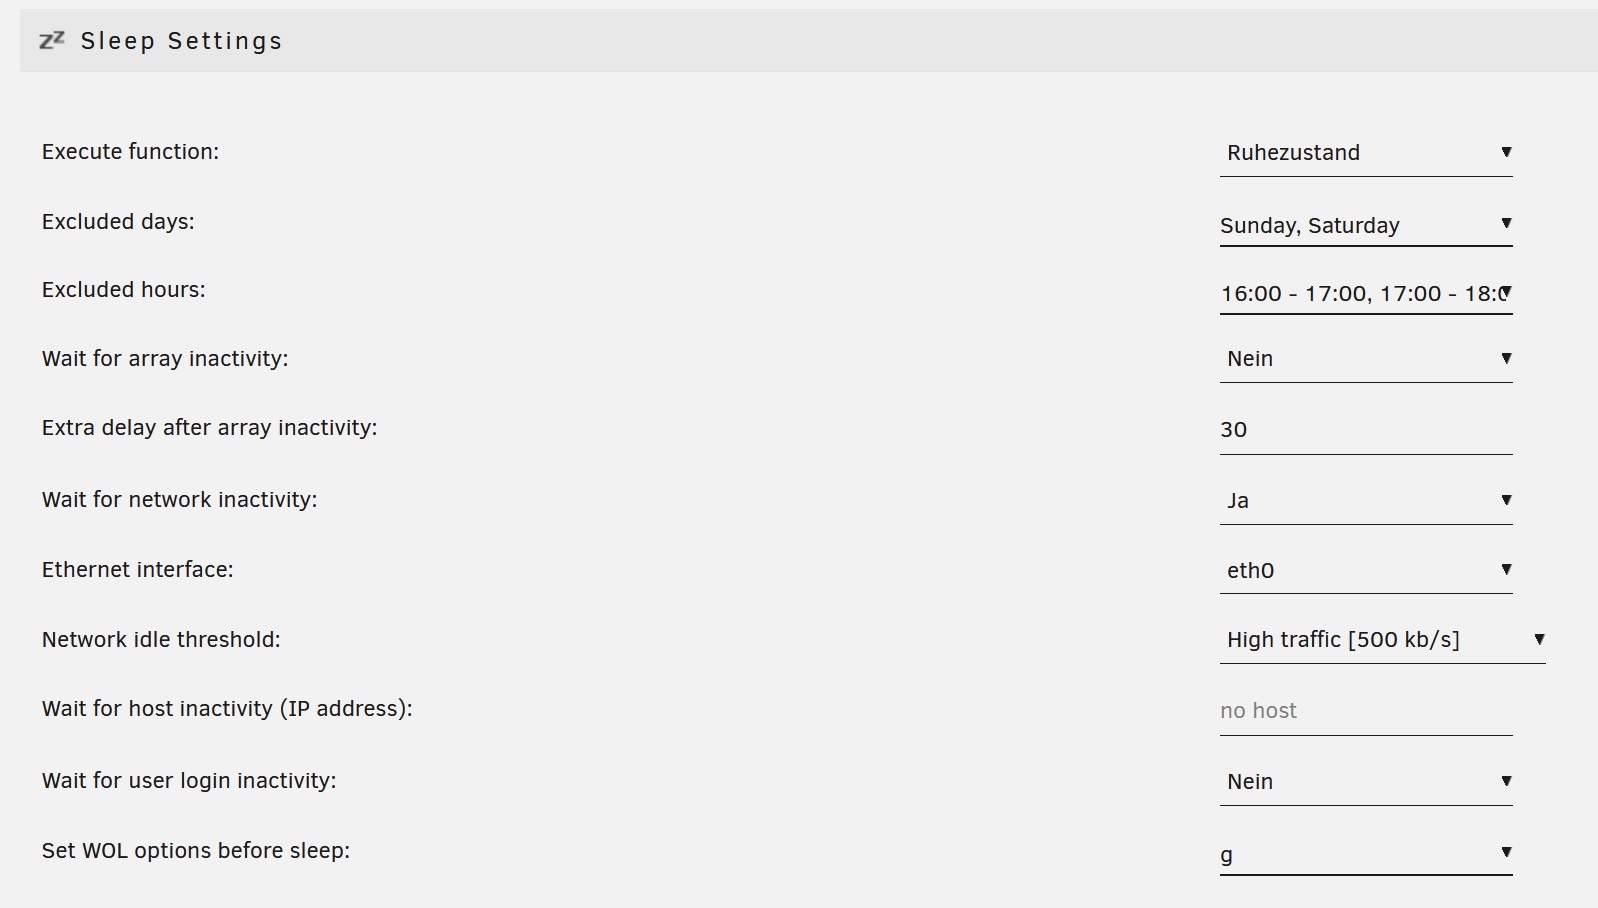Click the arrow of Excluded days dropdown
The width and height of the screenshot is (1598, 908).
click(x=1506, y=223)
